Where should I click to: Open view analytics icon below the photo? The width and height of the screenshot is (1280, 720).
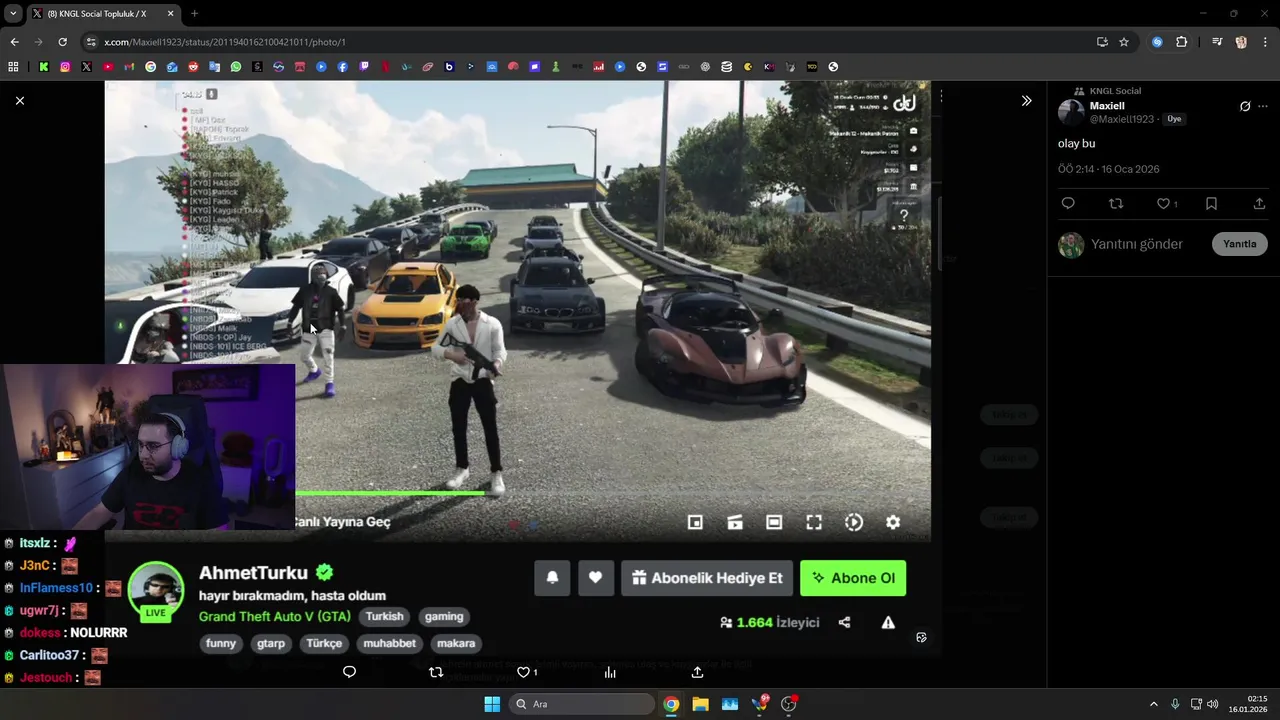[610, 672]
